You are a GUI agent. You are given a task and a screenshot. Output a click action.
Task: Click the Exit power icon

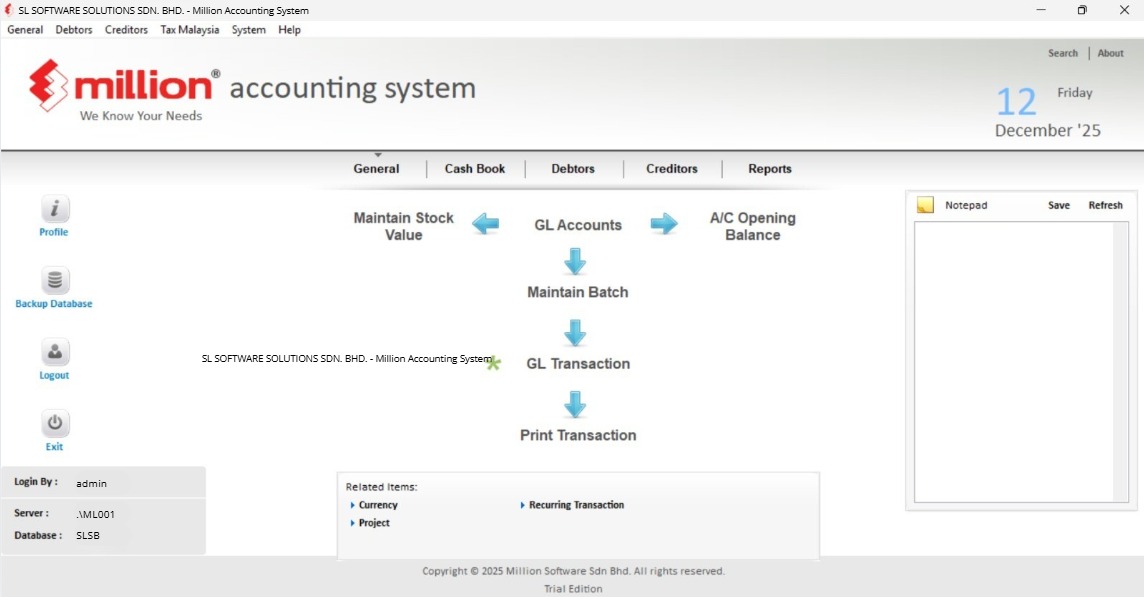pyautogui.click(x=54, y=421)
